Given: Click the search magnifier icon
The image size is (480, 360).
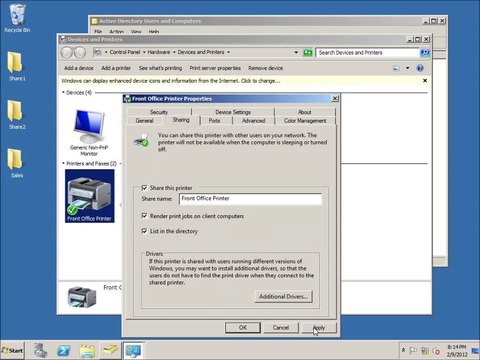Looking at the screenshot, I should pos(424,53).
